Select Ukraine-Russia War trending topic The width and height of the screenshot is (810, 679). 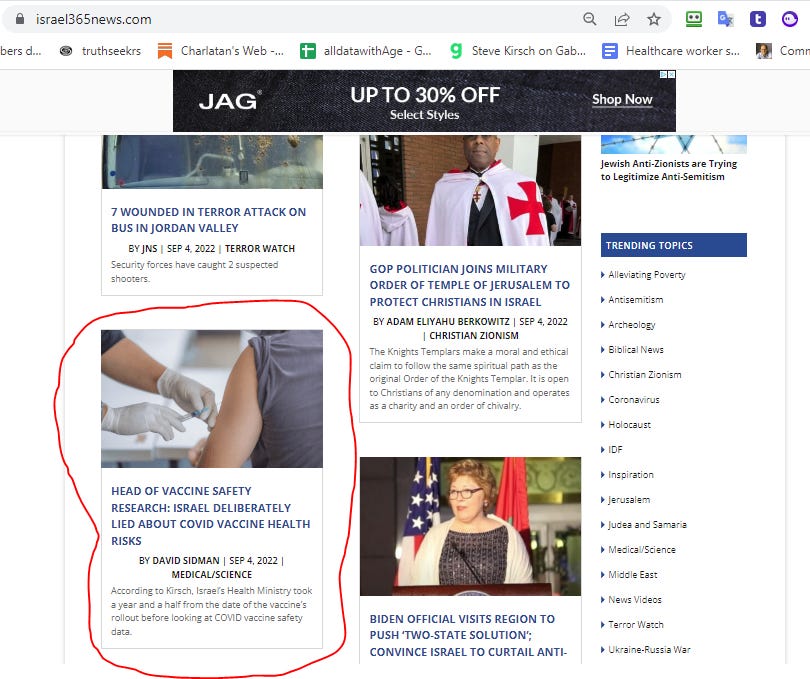(x=649, y=650)
